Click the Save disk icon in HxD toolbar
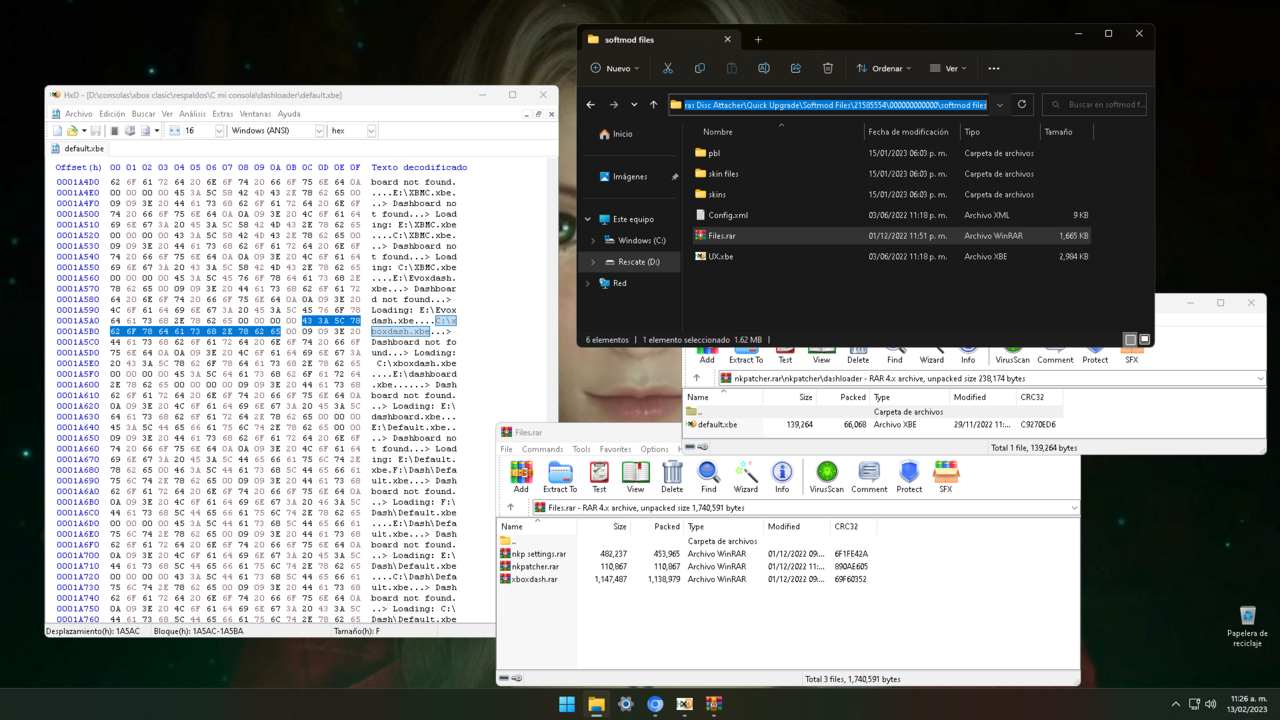The height and width of the screenshot is (720, 1280). [x=96, y=131]
